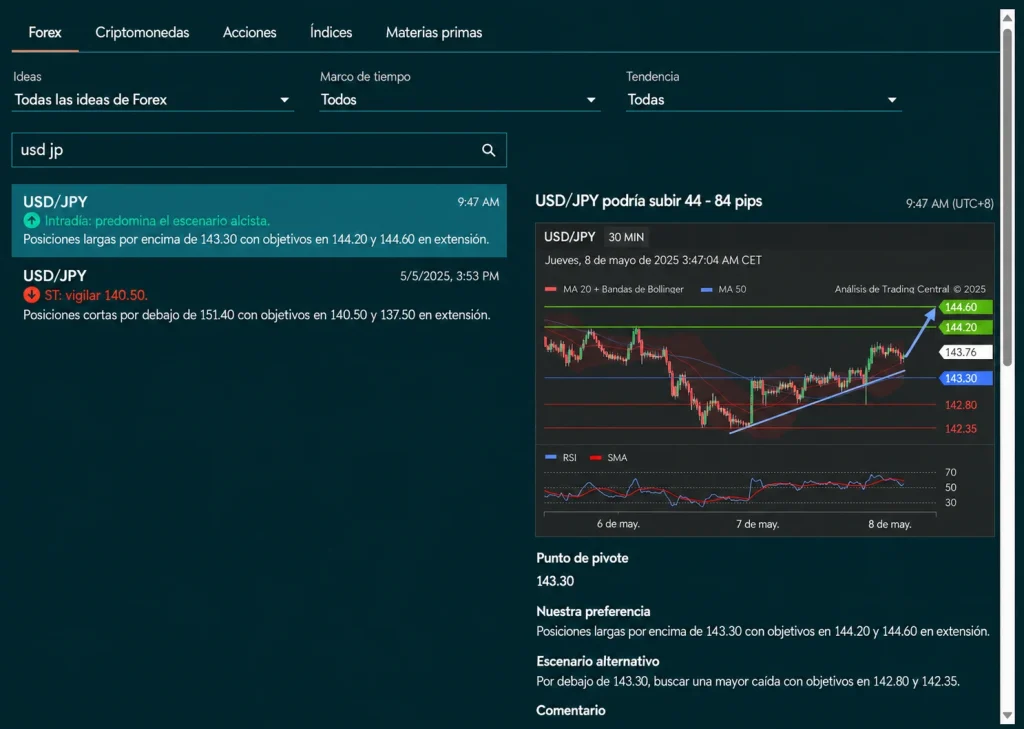Click the 144.20 green target label
1024x729 pixels.
965,327
